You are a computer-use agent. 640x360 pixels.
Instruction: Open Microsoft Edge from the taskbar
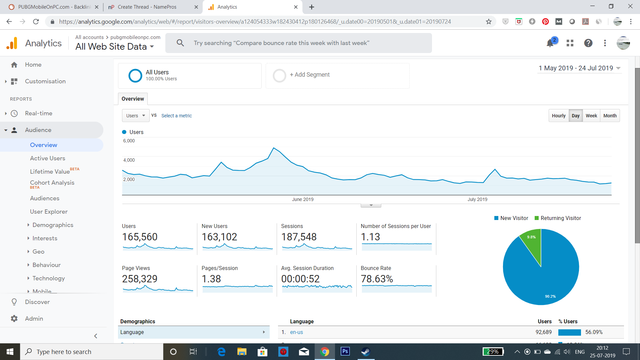click(222, 351)
